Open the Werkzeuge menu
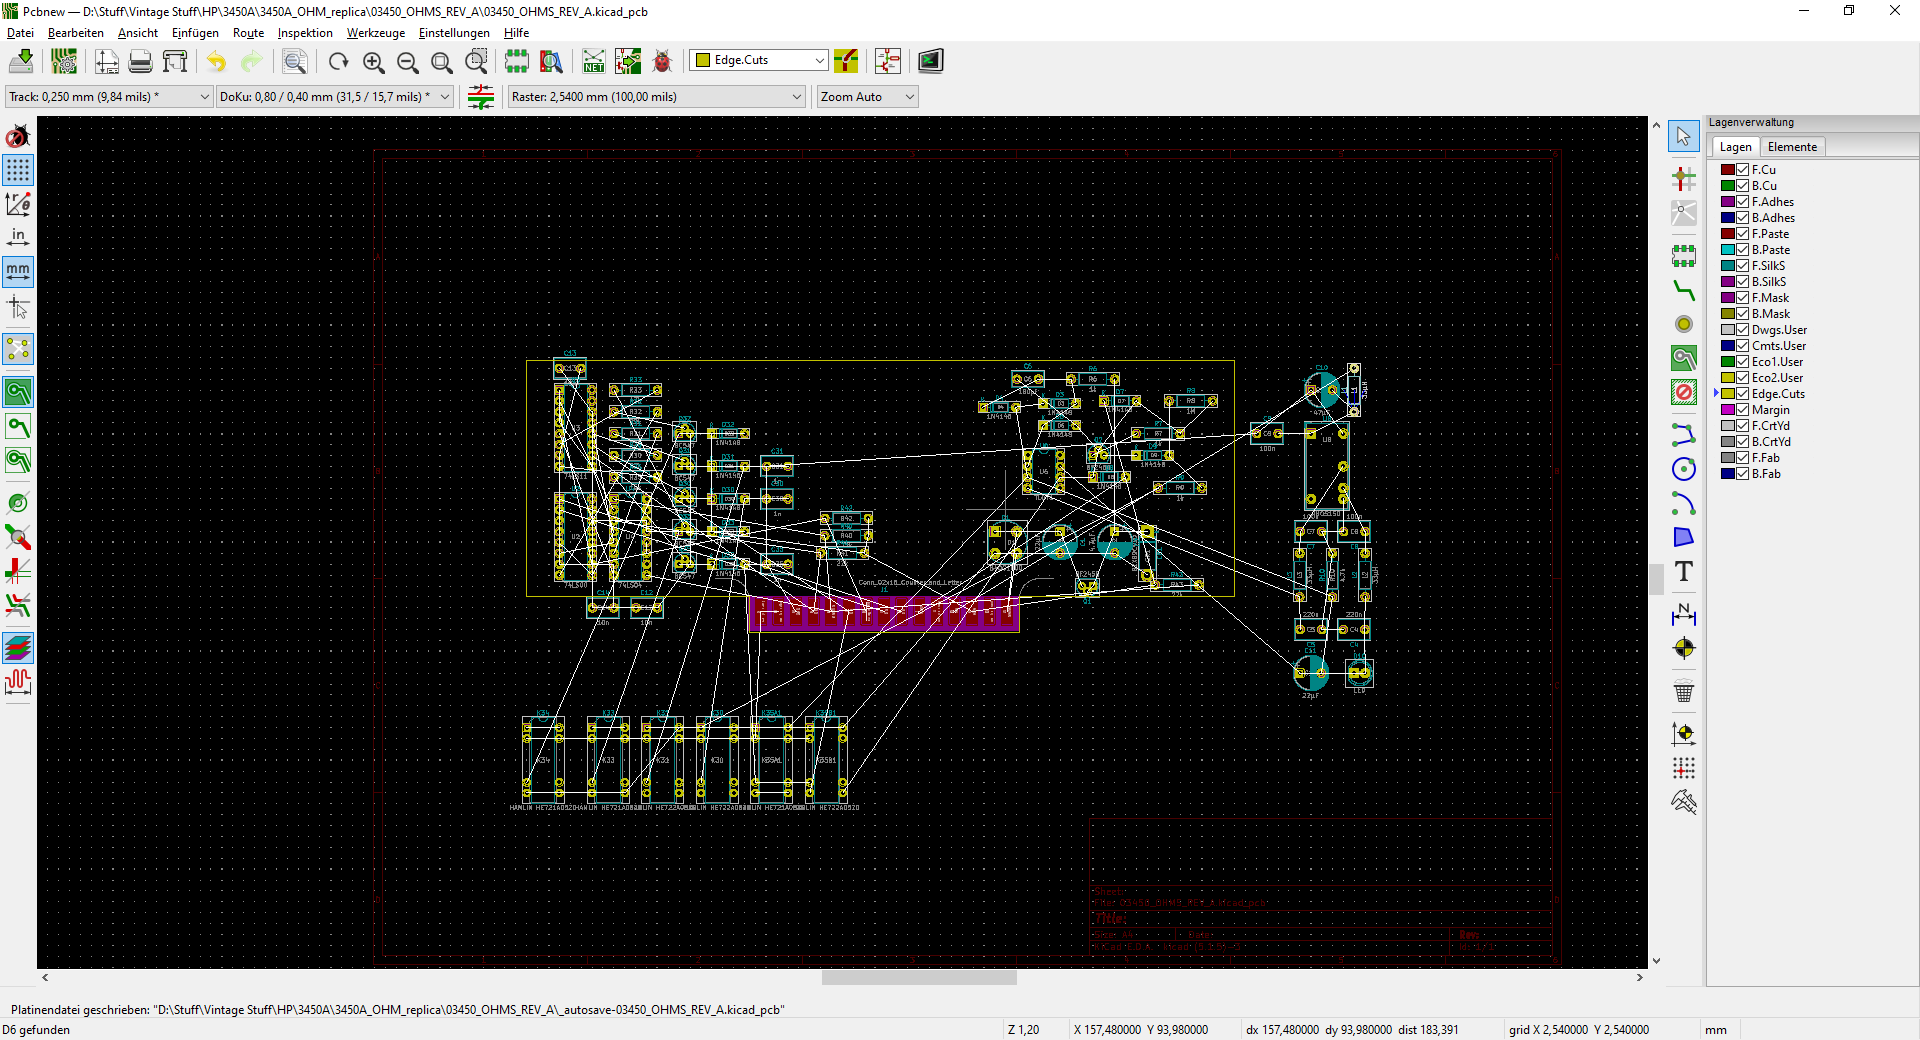 [376, 33]
